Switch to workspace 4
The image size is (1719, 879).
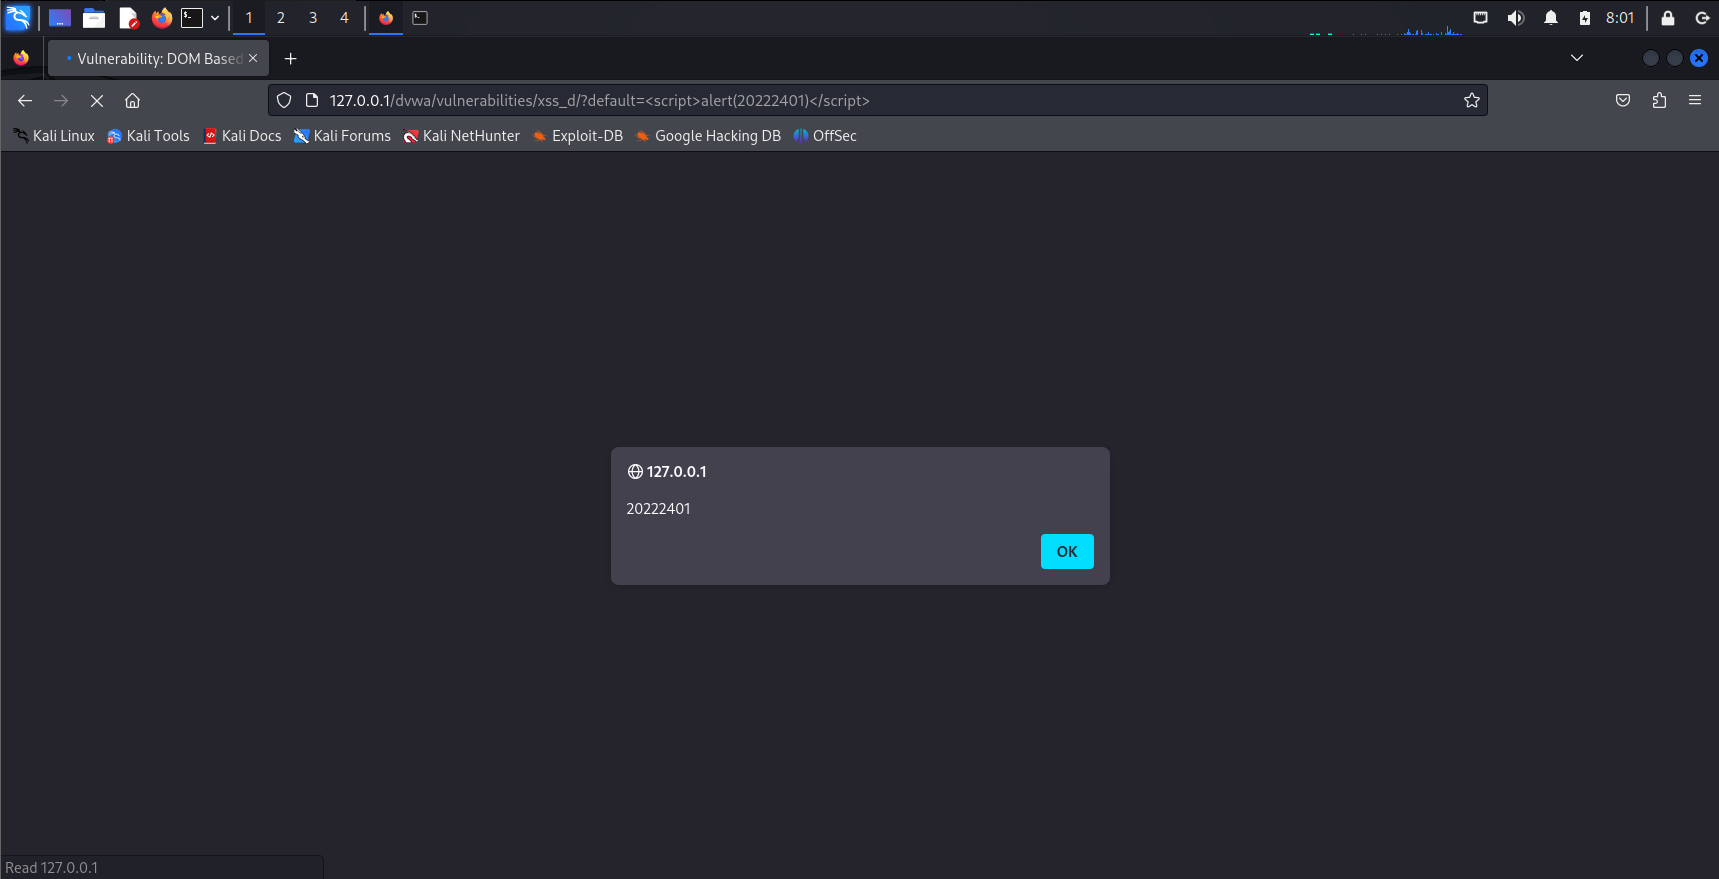345,18
